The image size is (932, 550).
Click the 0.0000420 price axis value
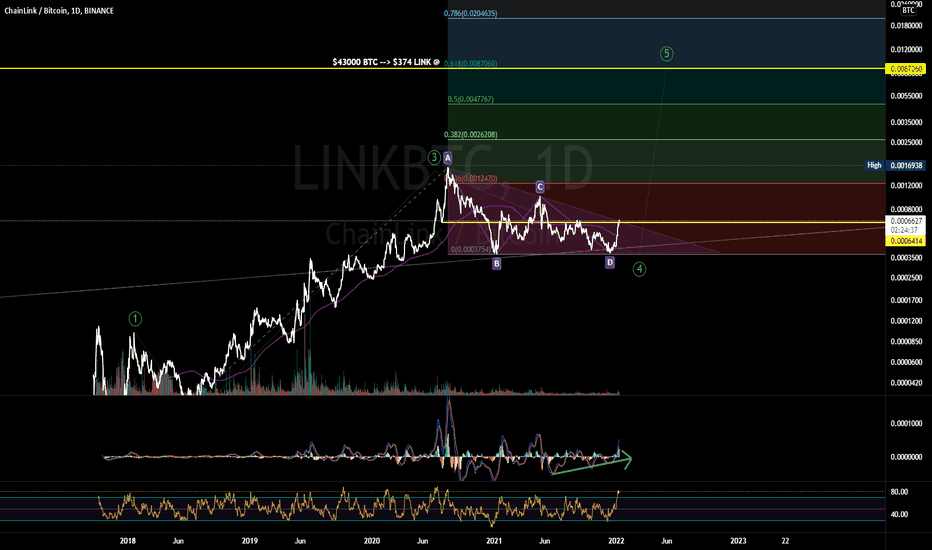pos(906,383)
